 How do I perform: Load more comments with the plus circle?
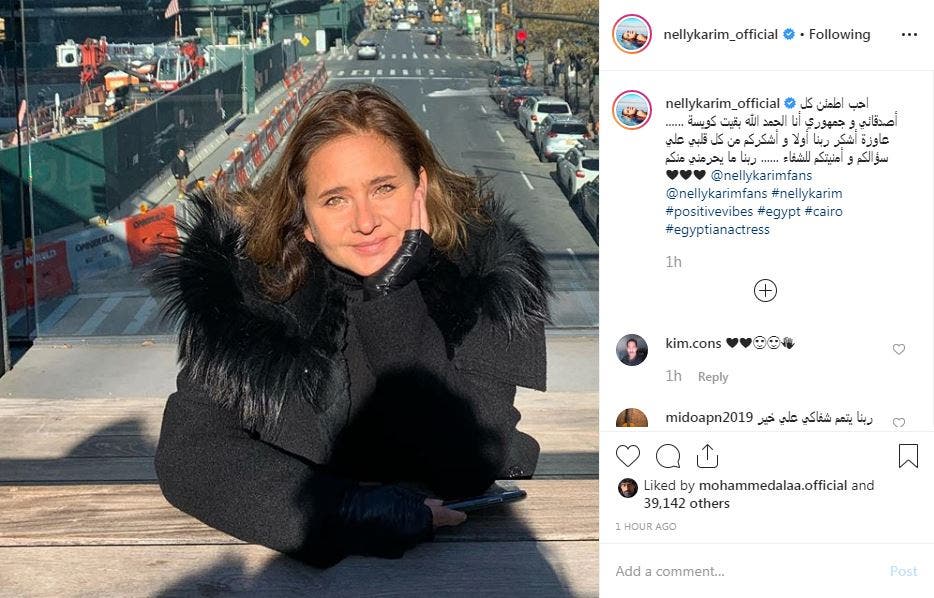click(765, 291)
